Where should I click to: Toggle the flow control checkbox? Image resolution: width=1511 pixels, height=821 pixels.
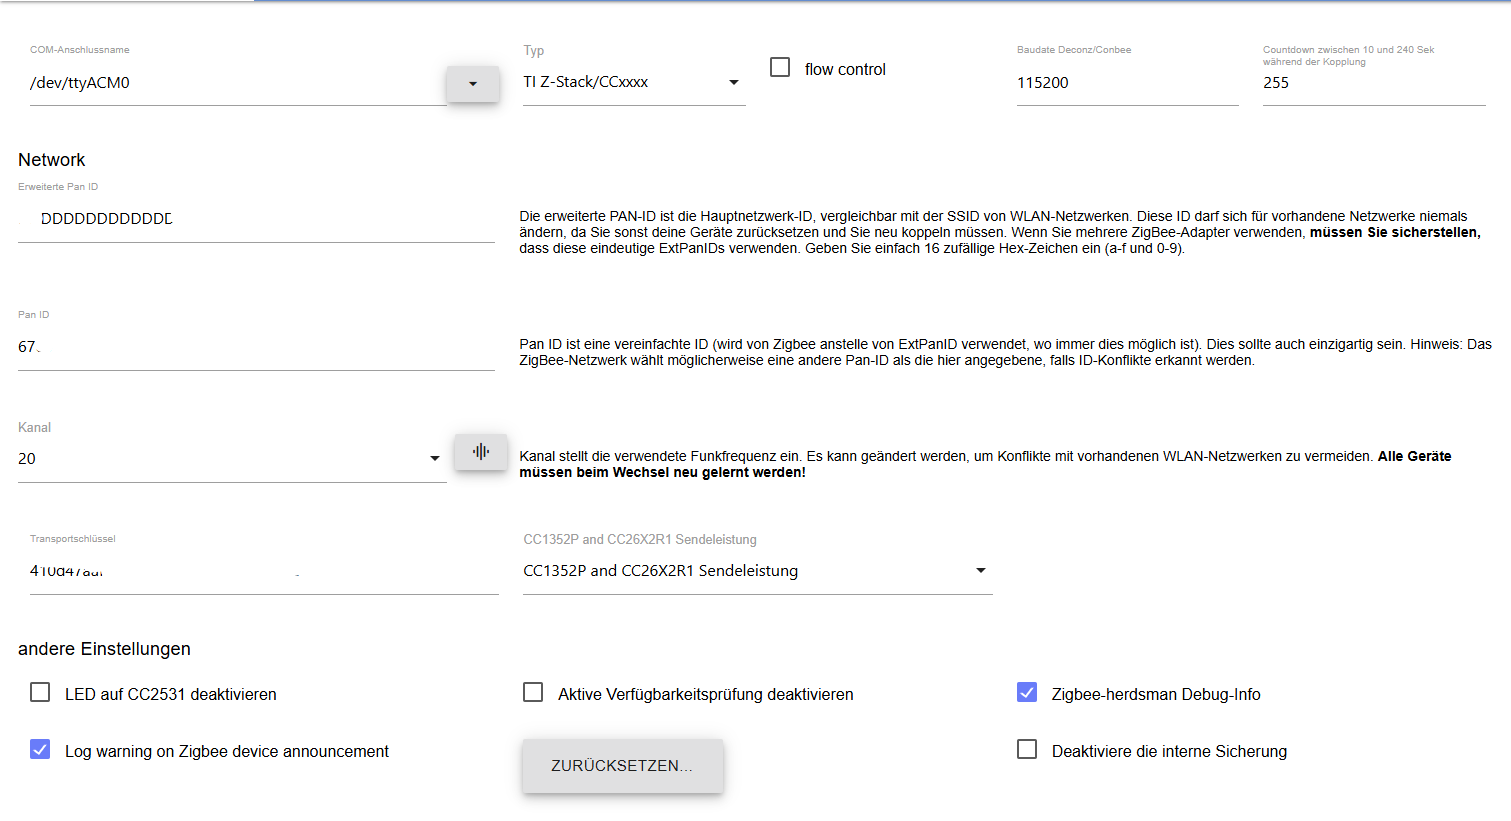[780, 67]
